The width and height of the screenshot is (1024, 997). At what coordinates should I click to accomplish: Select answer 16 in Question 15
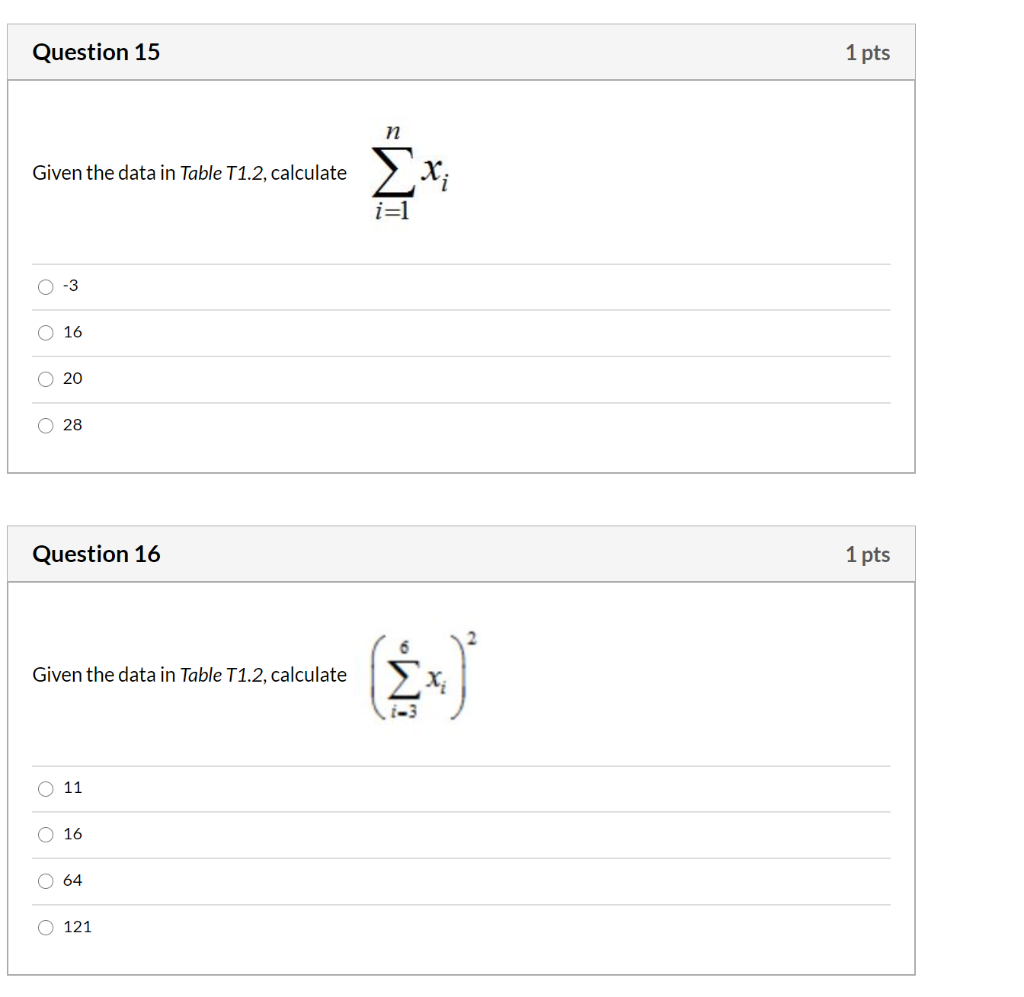pos(46,332)
